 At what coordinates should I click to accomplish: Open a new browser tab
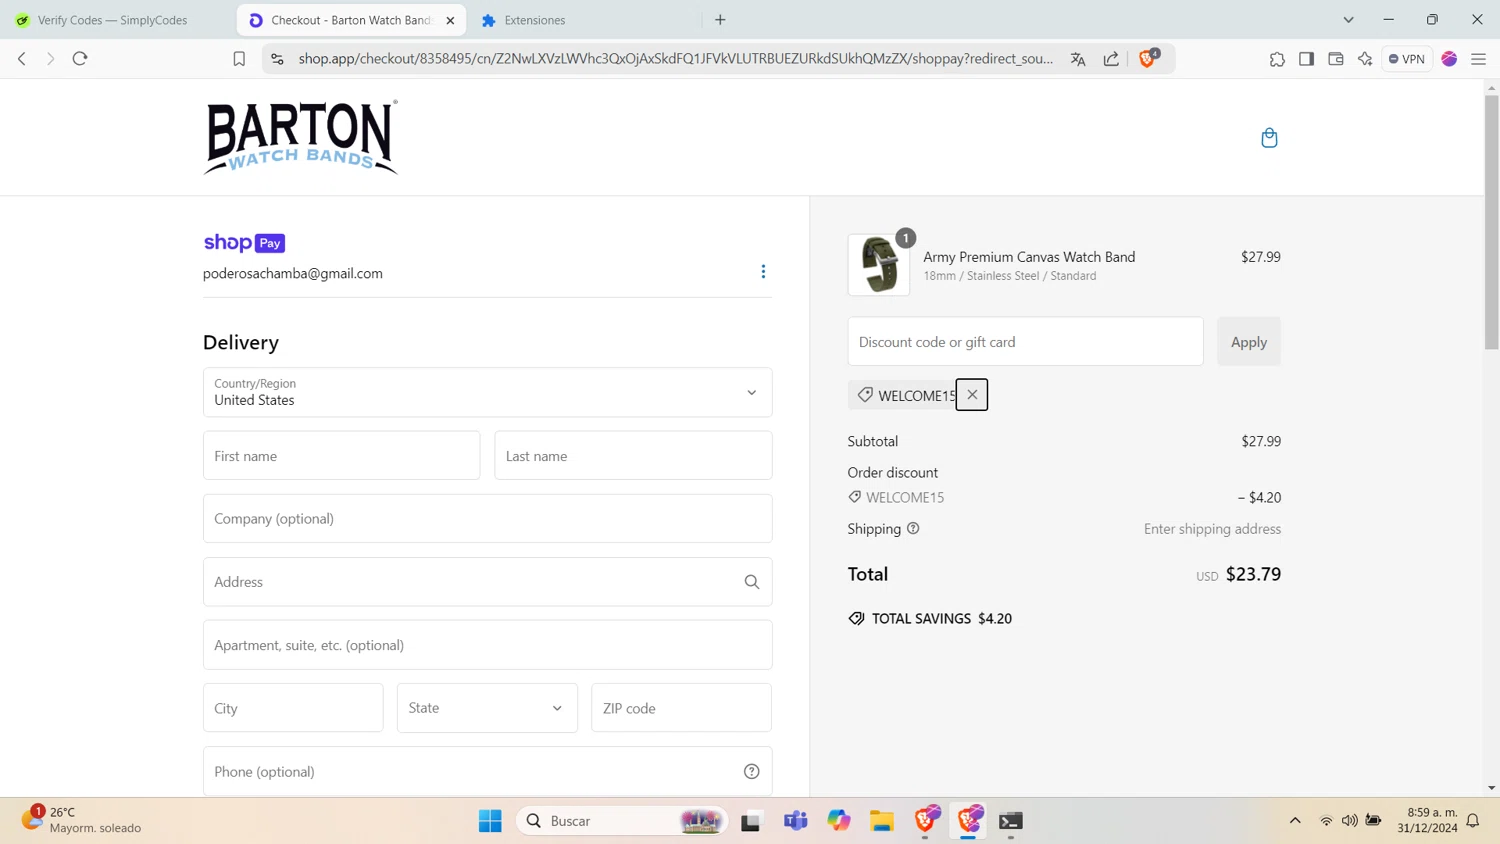720,20
